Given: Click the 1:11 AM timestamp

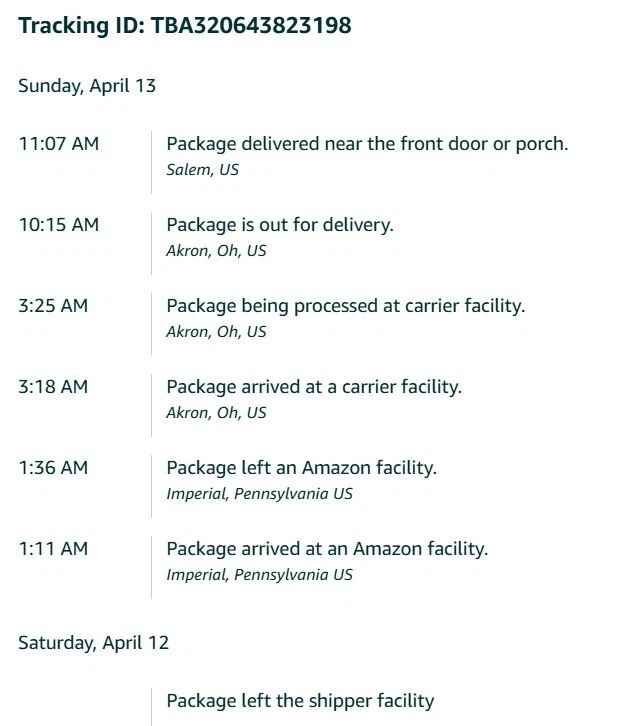Looking at the screenshot, I should (53, 549).
